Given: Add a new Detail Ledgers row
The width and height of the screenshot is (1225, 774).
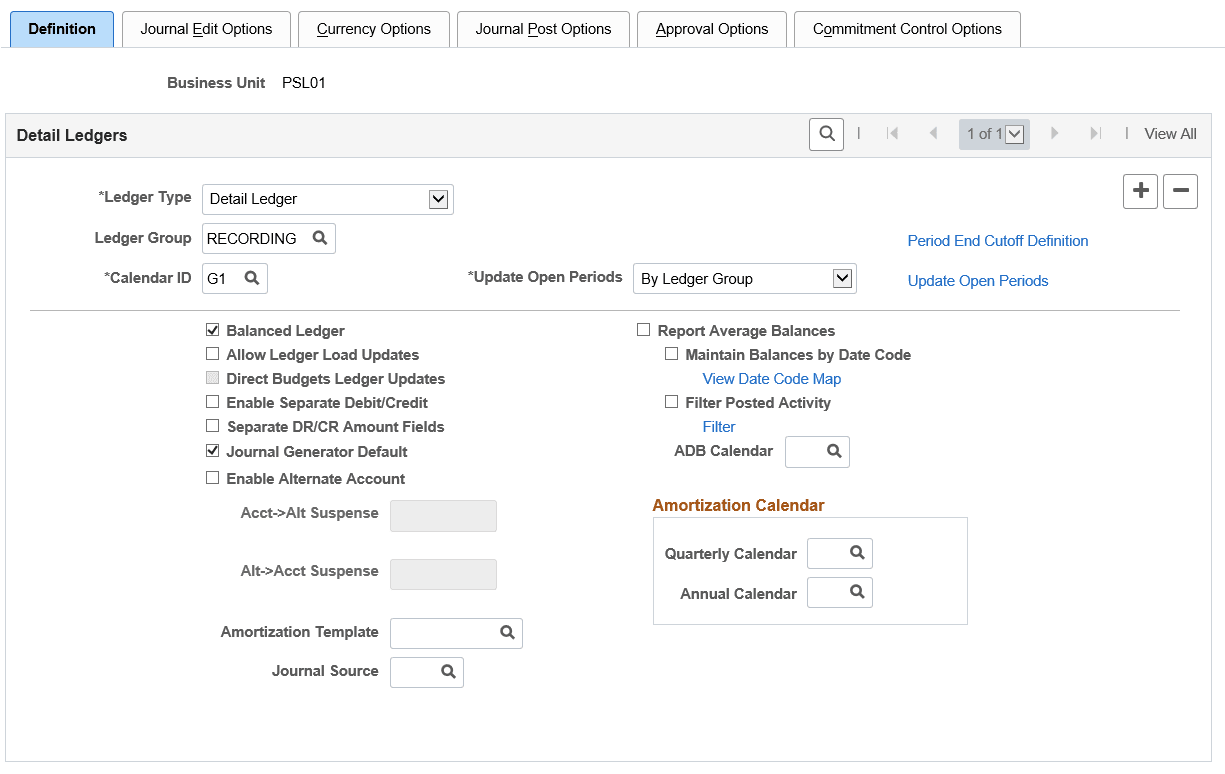Looking at the screenshot, I should coord(1140,191).
